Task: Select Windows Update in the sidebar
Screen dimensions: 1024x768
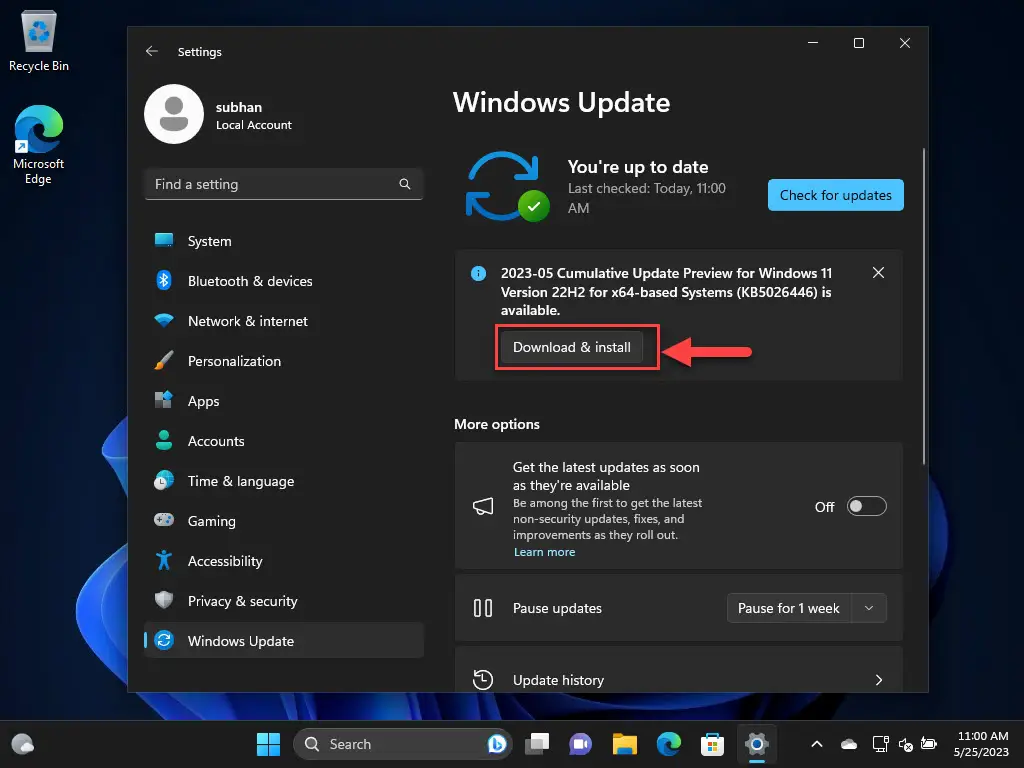Action: 283,641
